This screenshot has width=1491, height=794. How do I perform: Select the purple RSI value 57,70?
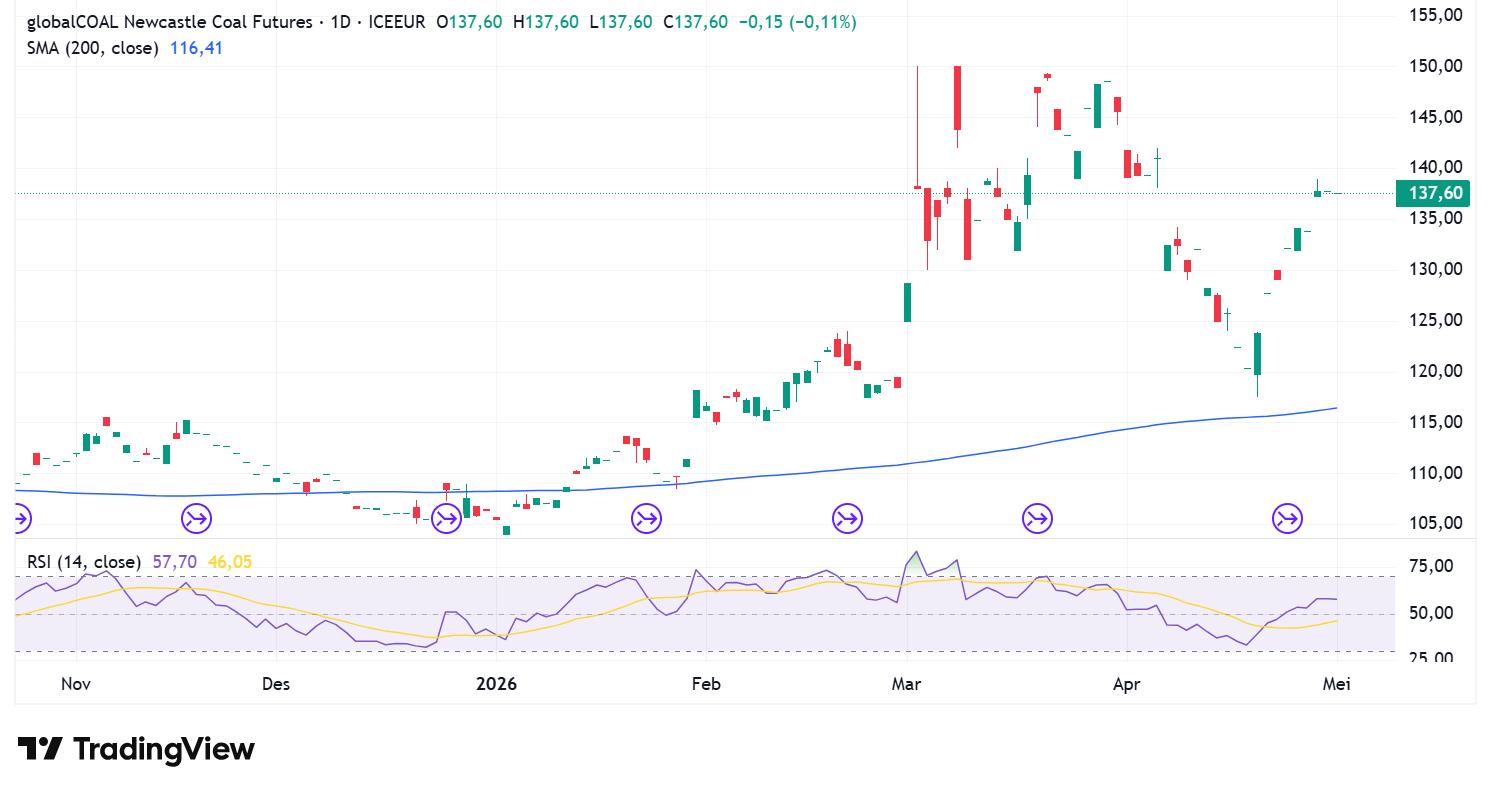click(x=175, y=562)
